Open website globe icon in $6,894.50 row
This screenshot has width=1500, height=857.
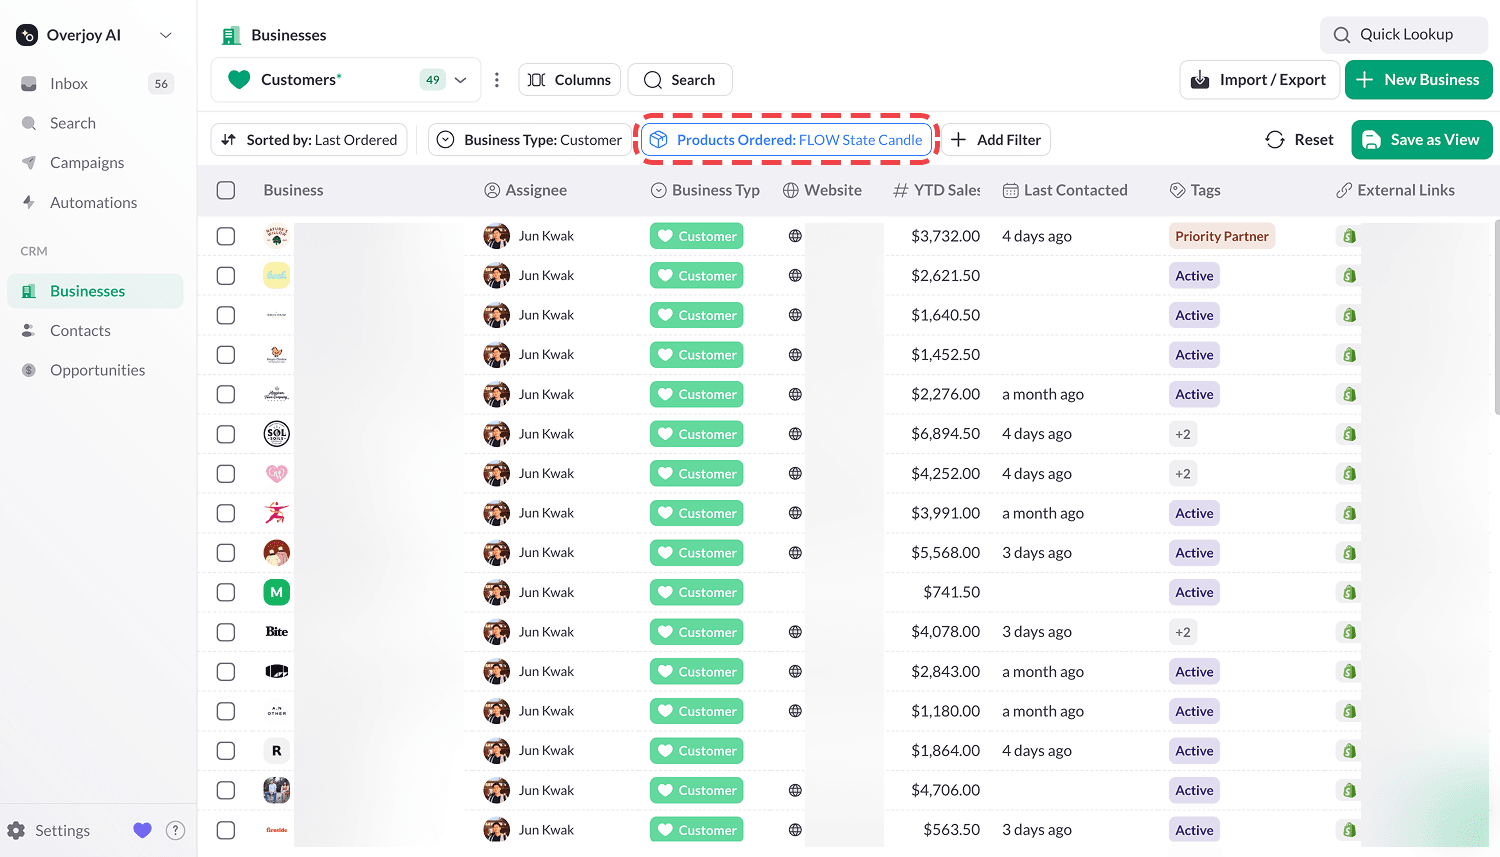(795, 434)
